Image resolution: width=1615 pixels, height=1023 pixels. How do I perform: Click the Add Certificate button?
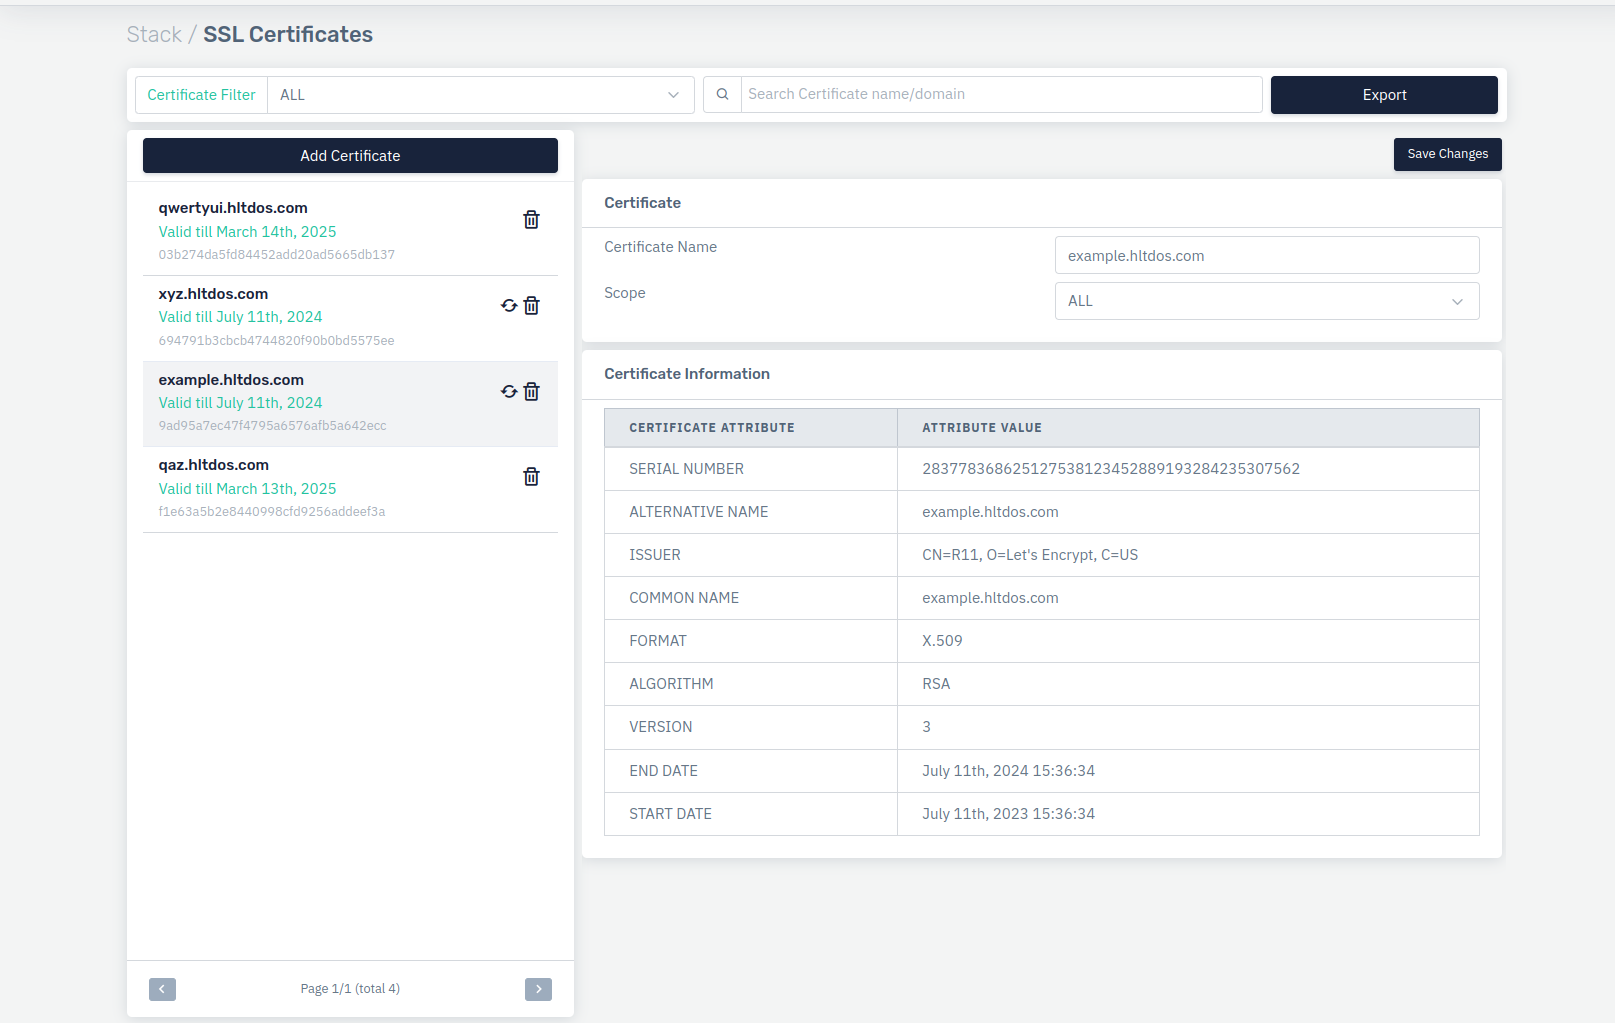[350, 156]
